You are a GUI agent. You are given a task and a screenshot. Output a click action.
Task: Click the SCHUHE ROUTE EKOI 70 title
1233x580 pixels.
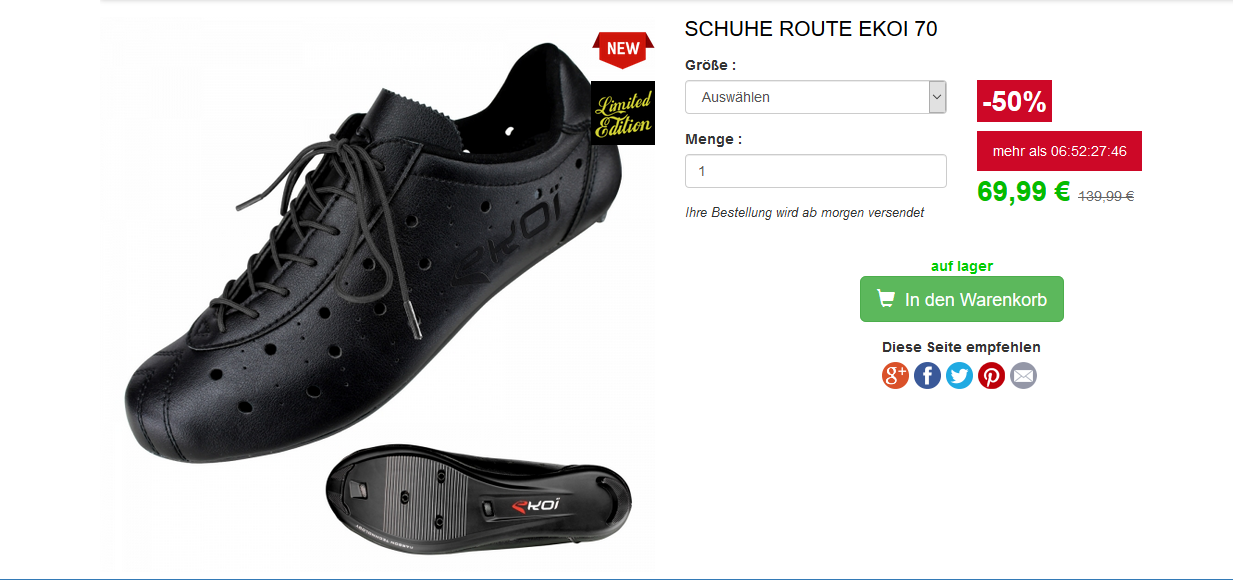tap(811, 29)
